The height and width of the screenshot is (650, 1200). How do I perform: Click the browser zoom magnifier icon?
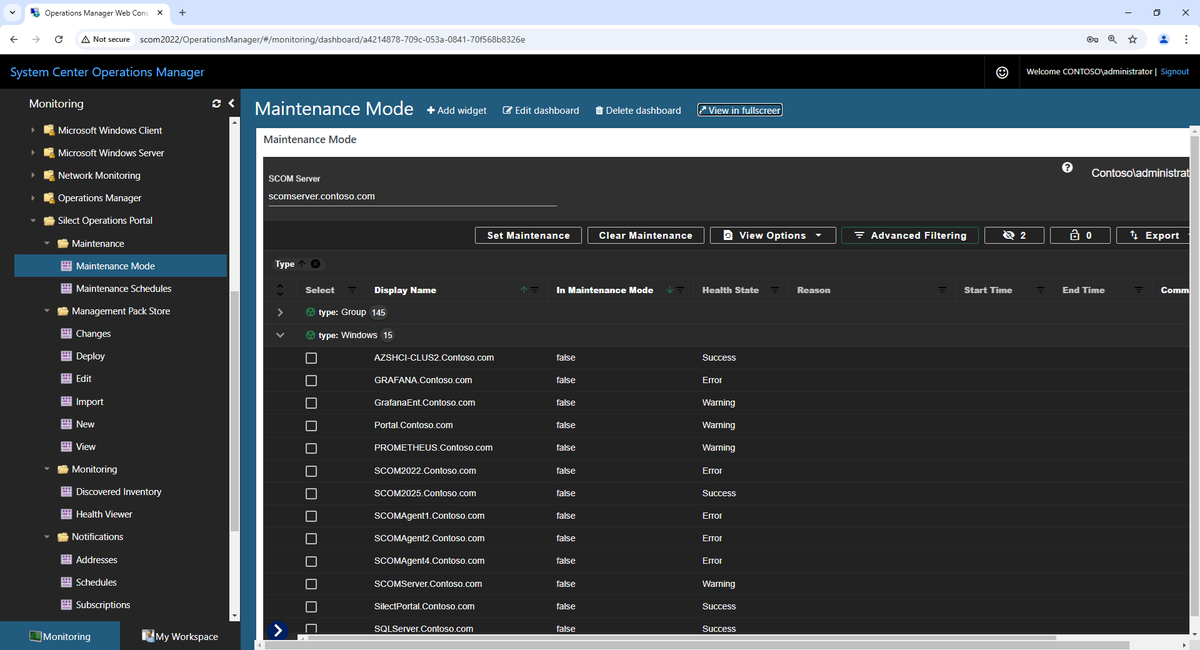[1112, 39]
